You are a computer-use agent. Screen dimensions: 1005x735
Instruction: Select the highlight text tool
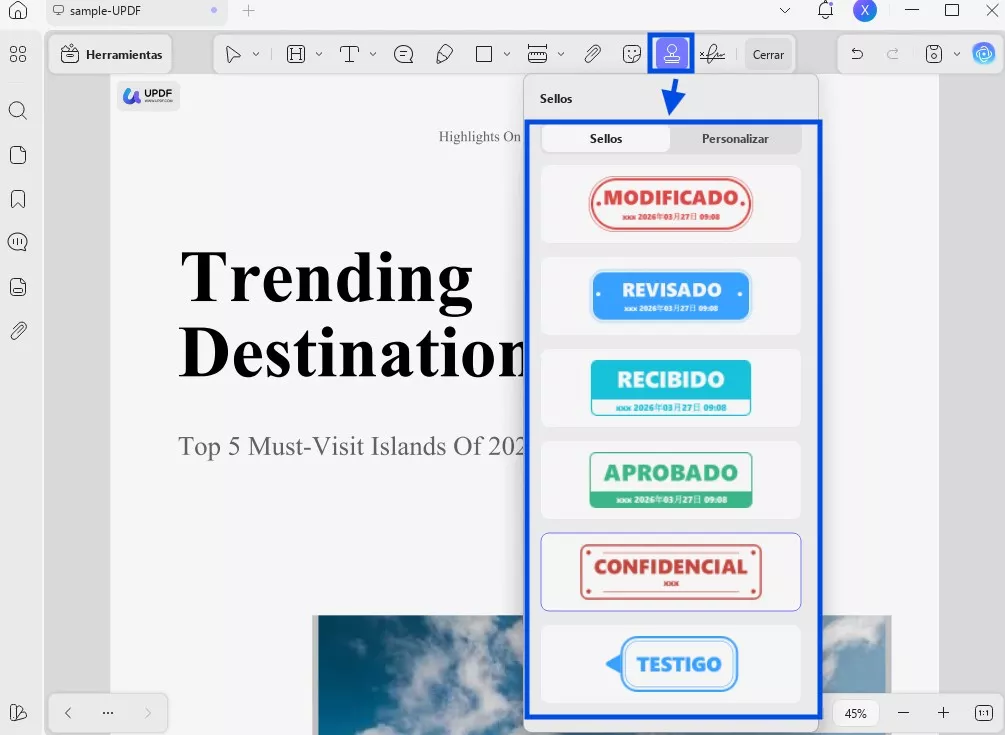pos(296,54)
